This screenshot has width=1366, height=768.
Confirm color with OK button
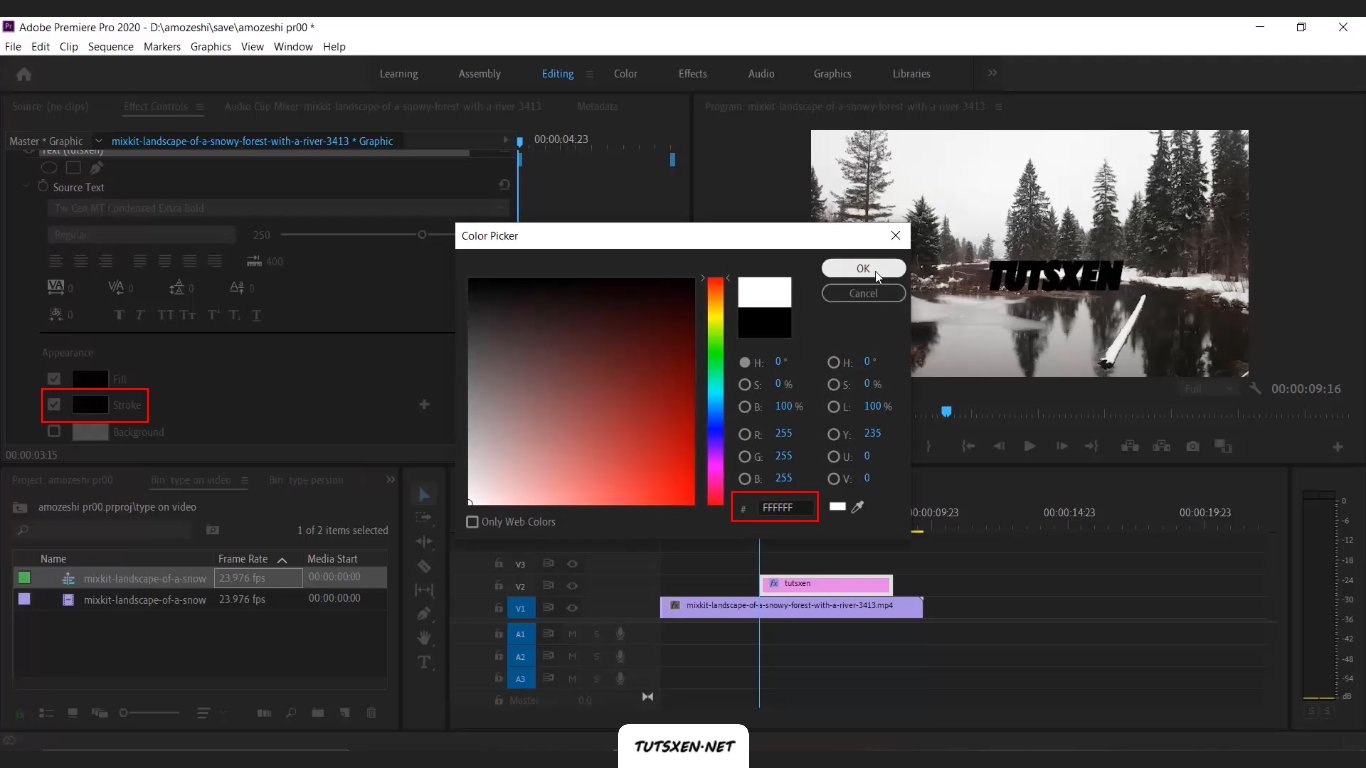(x=863, y=268)
